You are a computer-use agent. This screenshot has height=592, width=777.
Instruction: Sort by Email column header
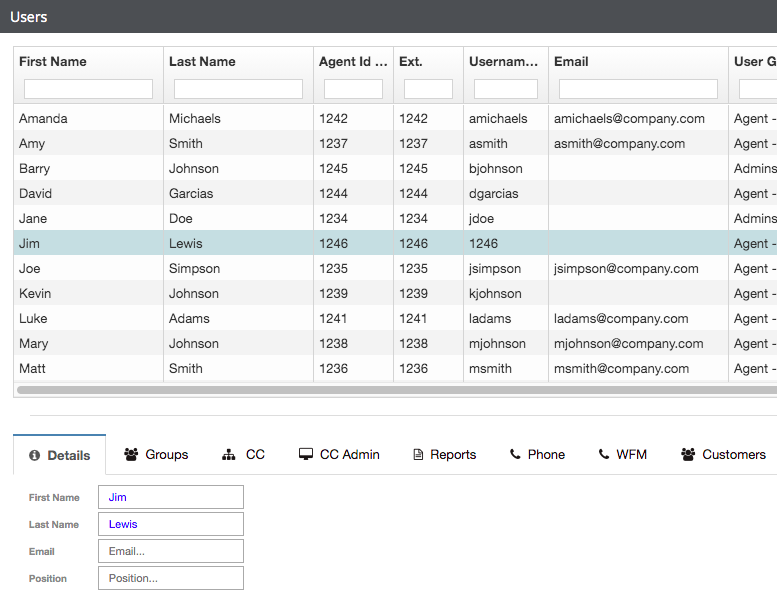[571, 61]
